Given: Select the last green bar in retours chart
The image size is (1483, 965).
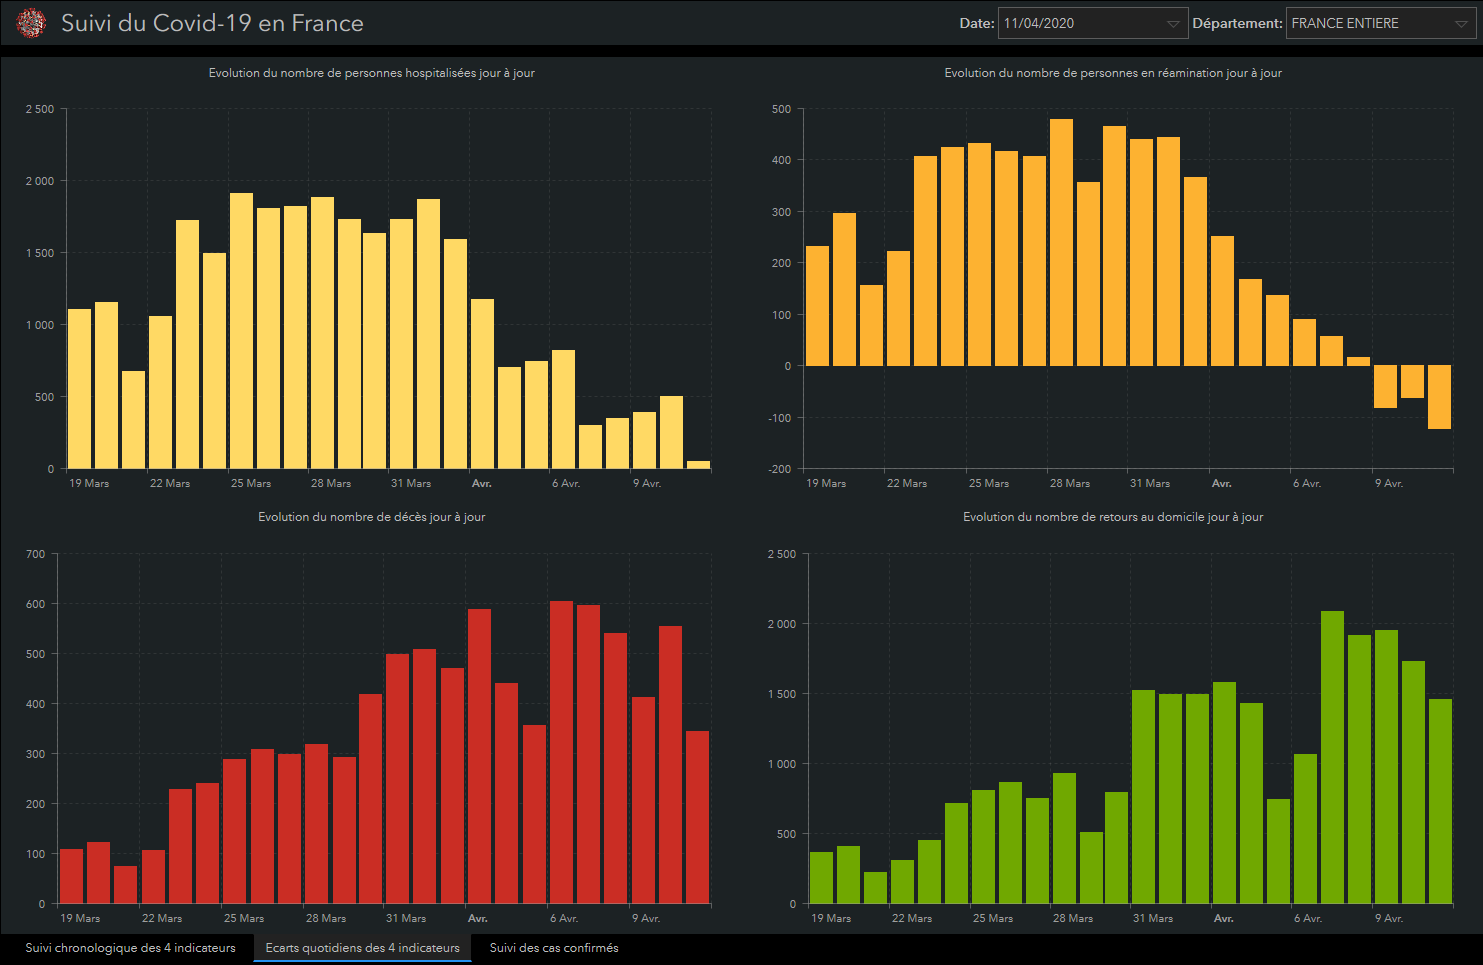Looking at the screenshot, I should click(1440, 801).
